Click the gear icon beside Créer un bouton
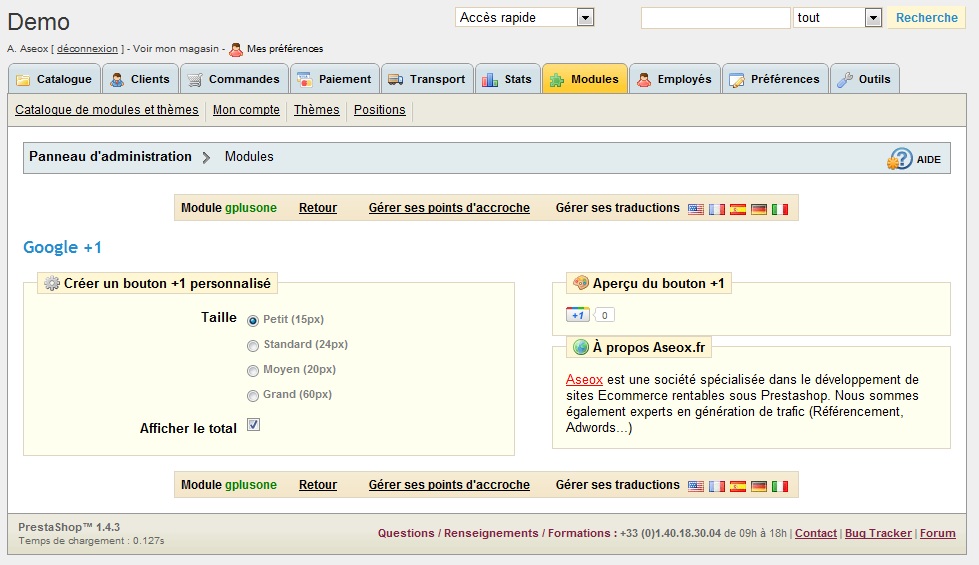This screenshot has height=565, width=979. pyautogui.click(x=52, y=283)
